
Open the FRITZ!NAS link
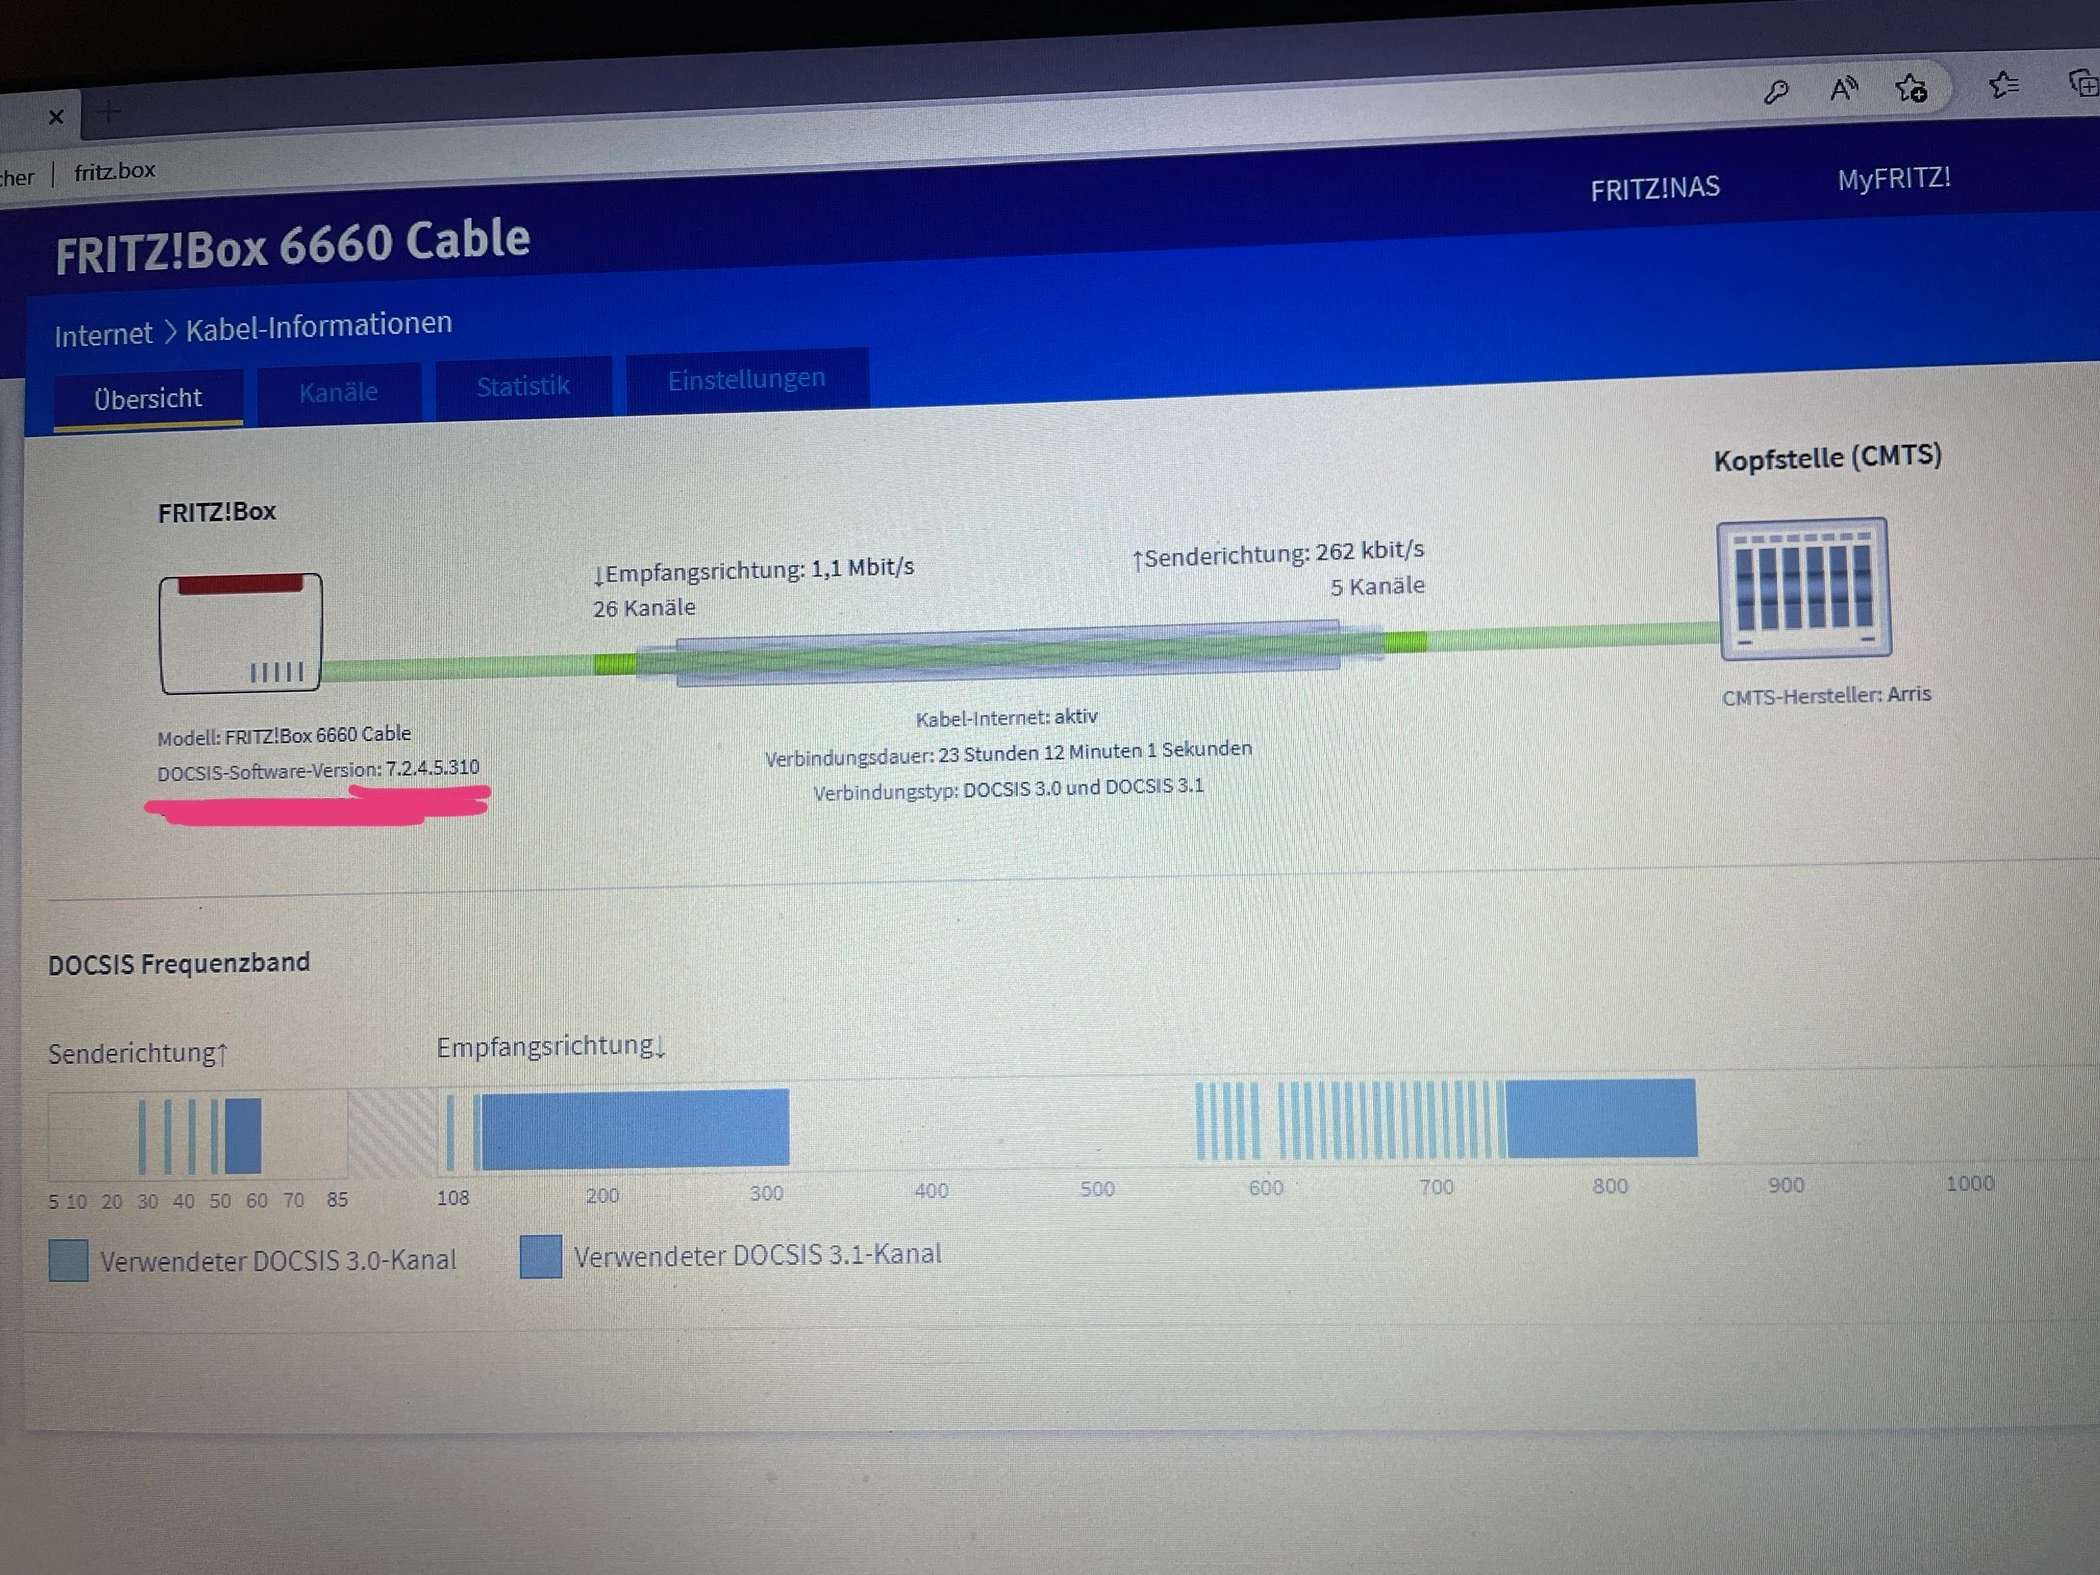(1655, 188)
